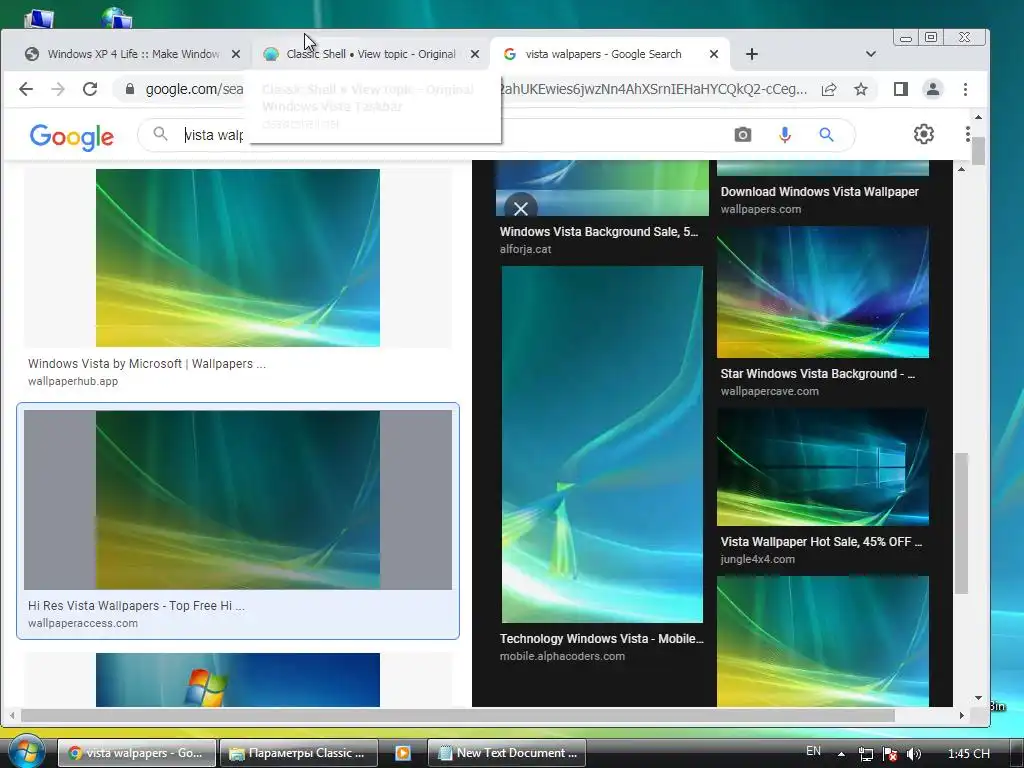The image size is (1024, 768).
Task: Click page scrollbar down arrow
Action: 978,697
